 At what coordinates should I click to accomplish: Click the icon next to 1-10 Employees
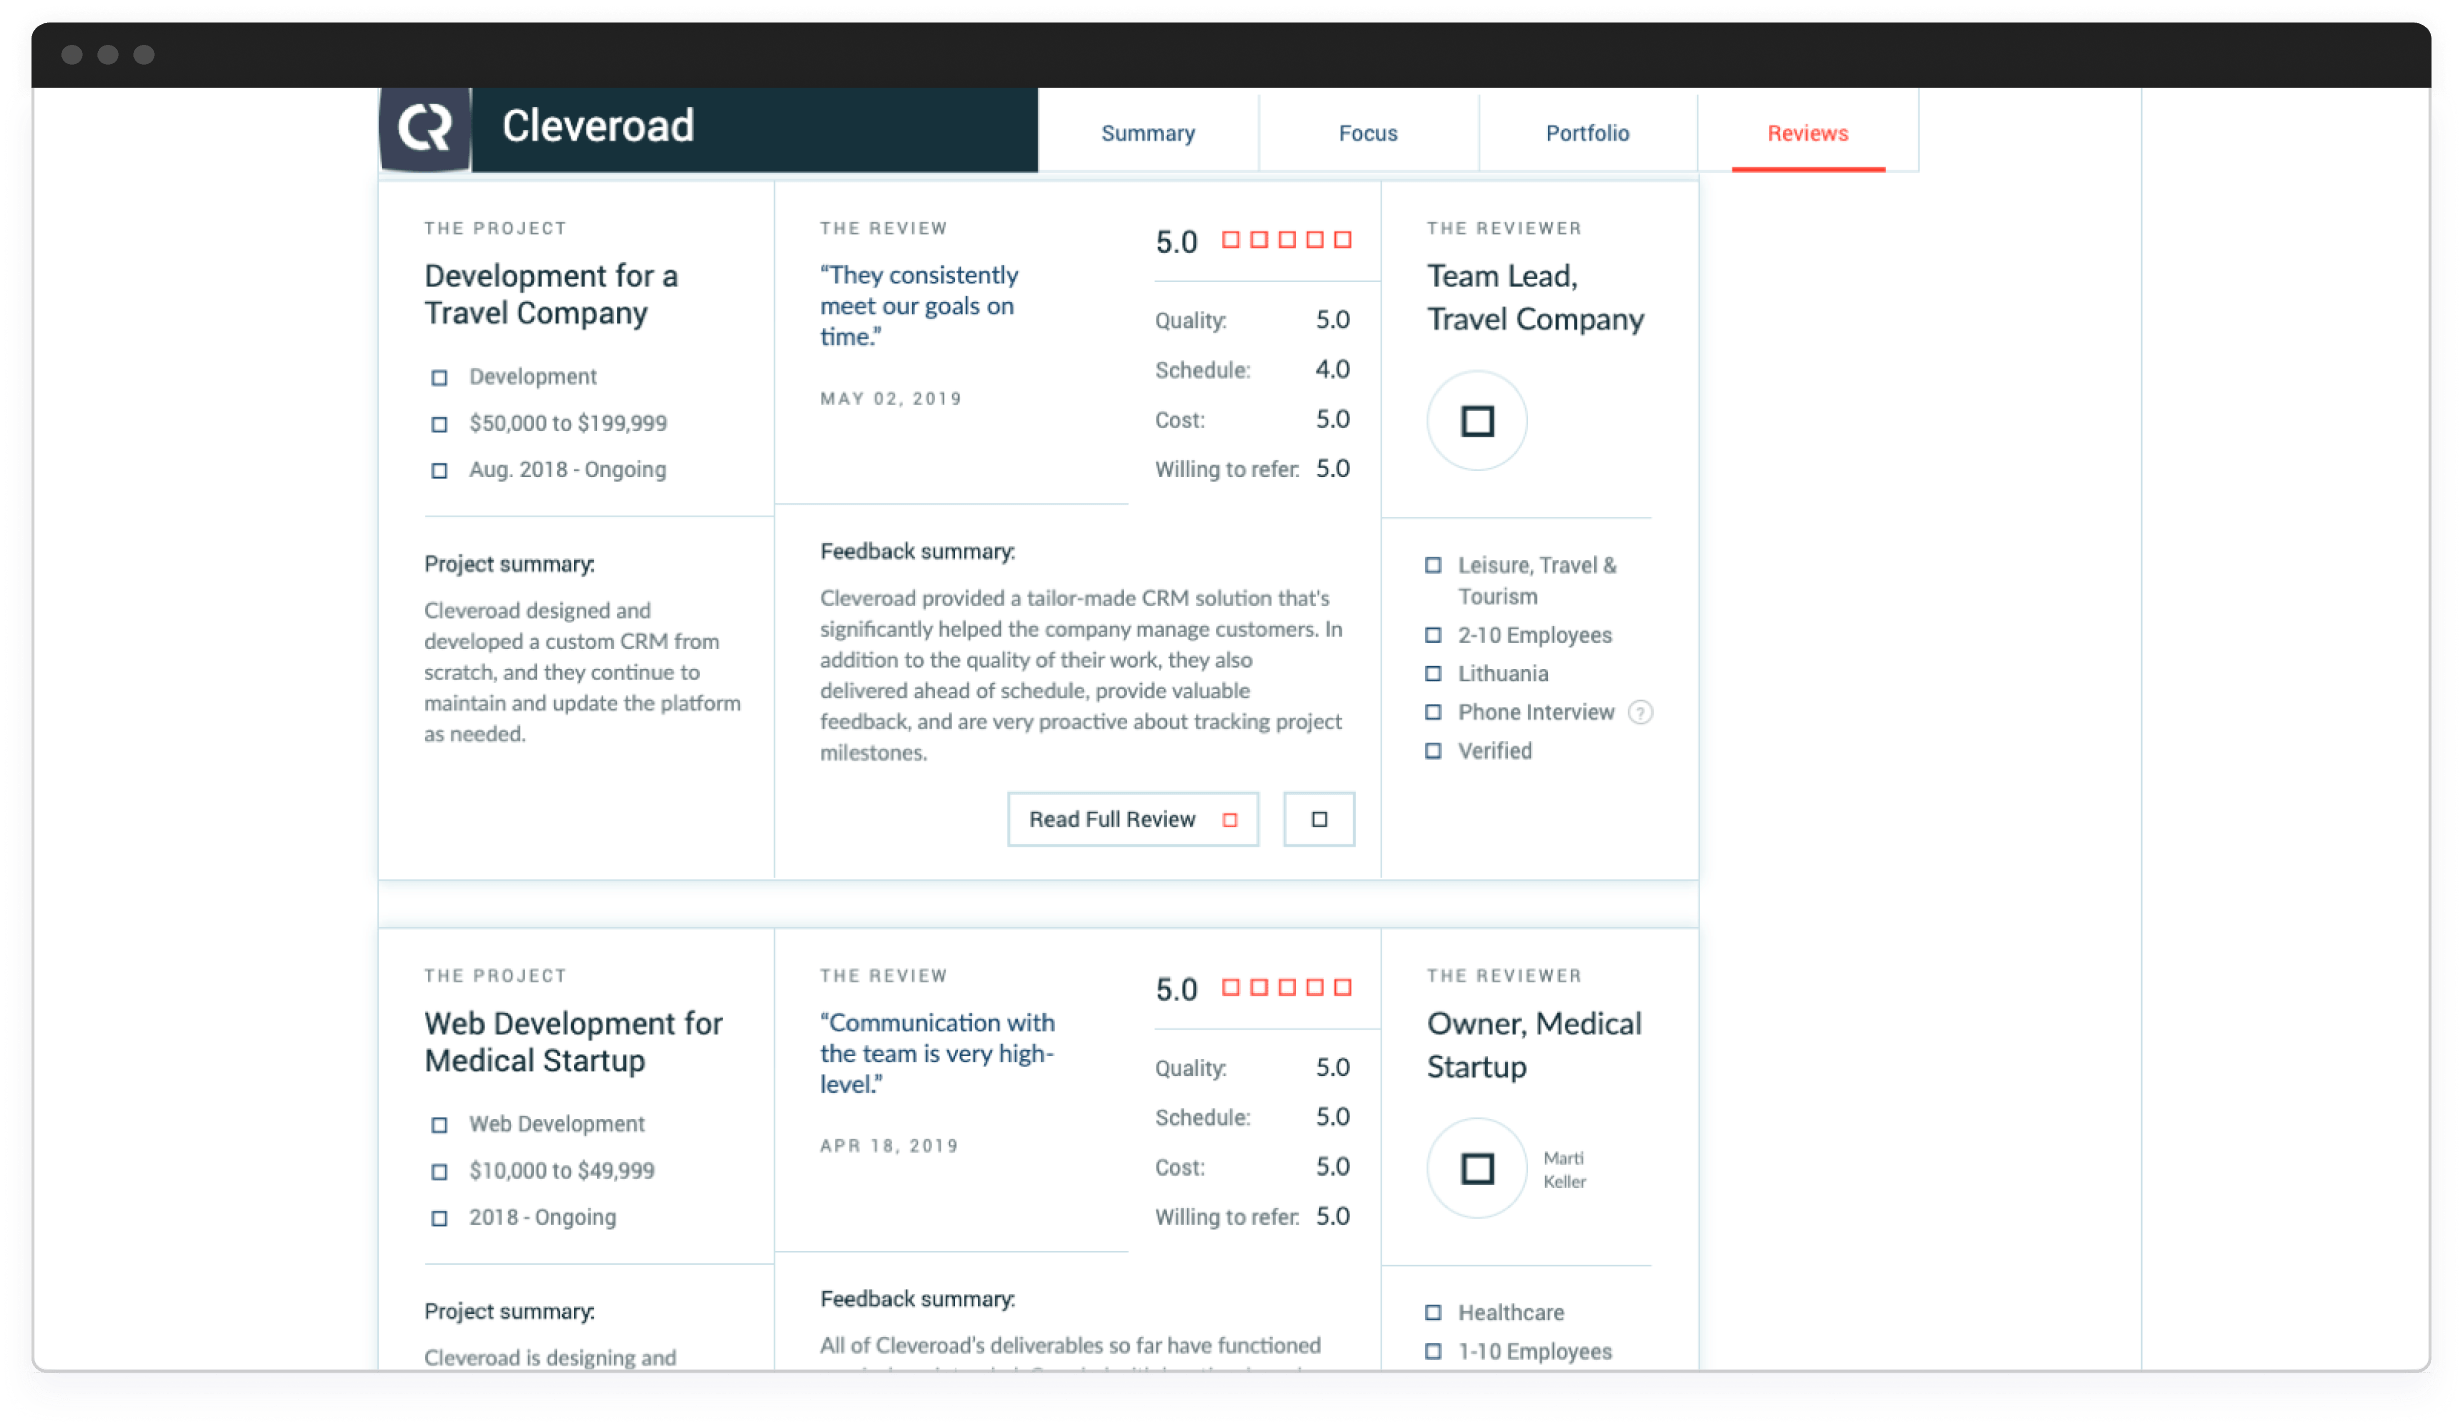(1433, 1352)
